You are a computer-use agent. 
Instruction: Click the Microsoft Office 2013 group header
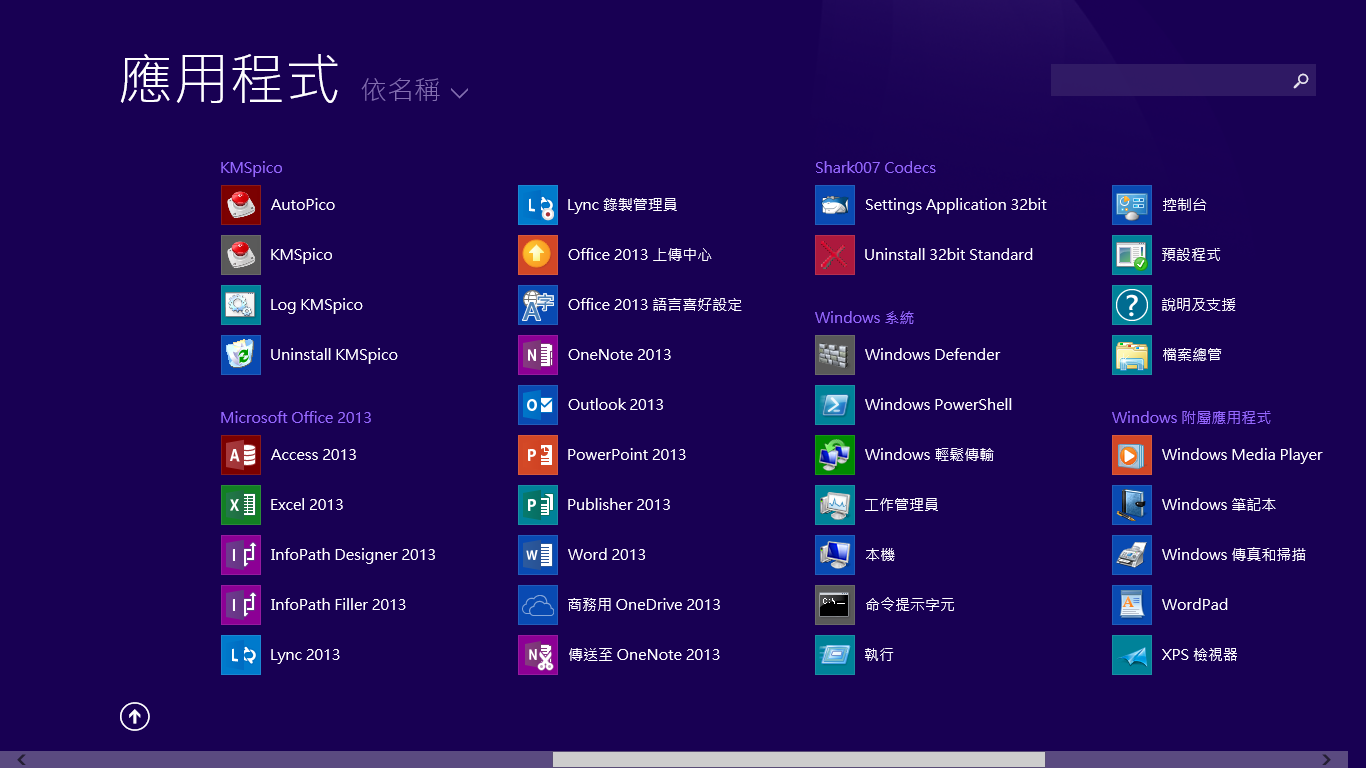click(296, 418)
